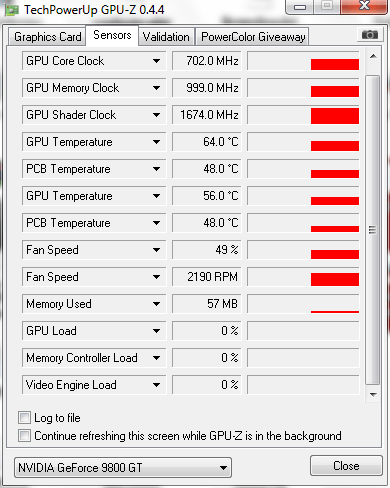Close window with title bar X

point(364,6)
